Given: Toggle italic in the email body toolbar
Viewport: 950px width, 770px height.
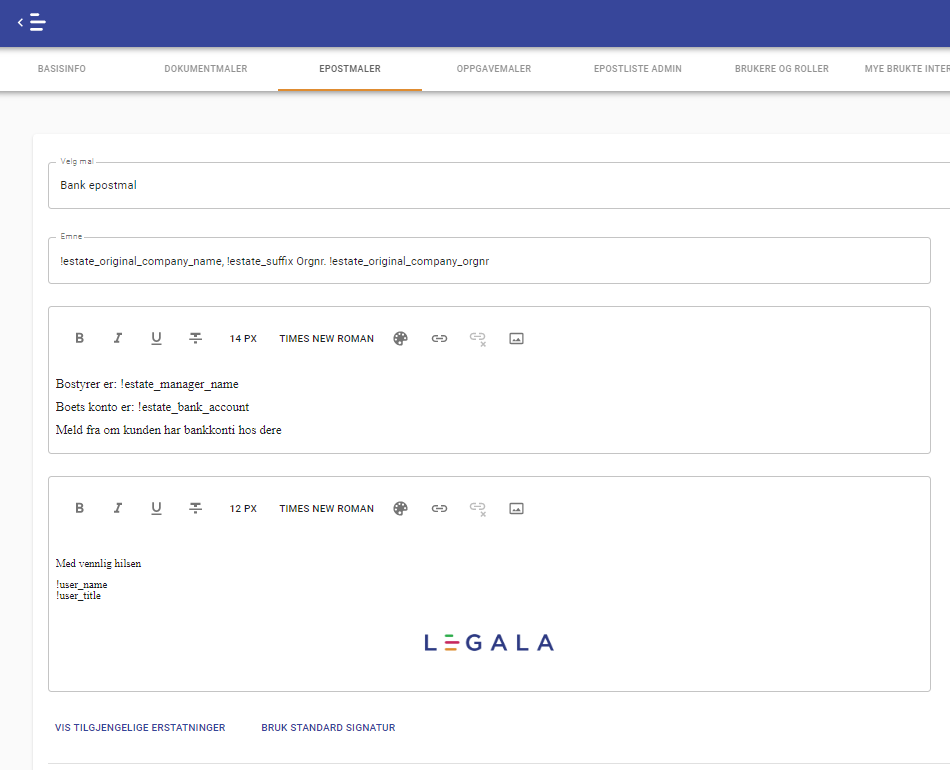Looking at the screenshot, I should point(118,338).
